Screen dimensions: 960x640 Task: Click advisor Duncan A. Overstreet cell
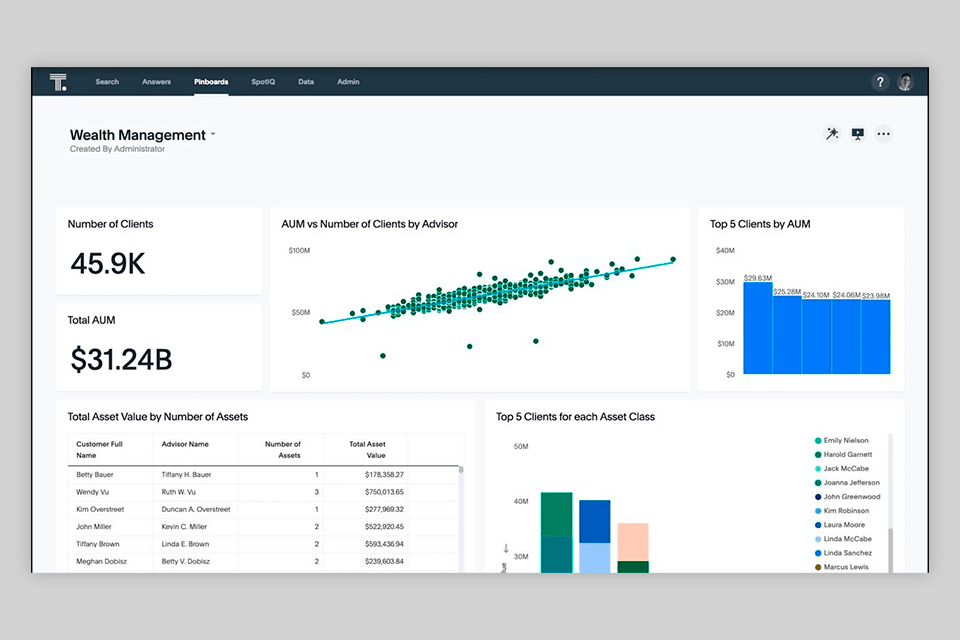coord(196,509)
